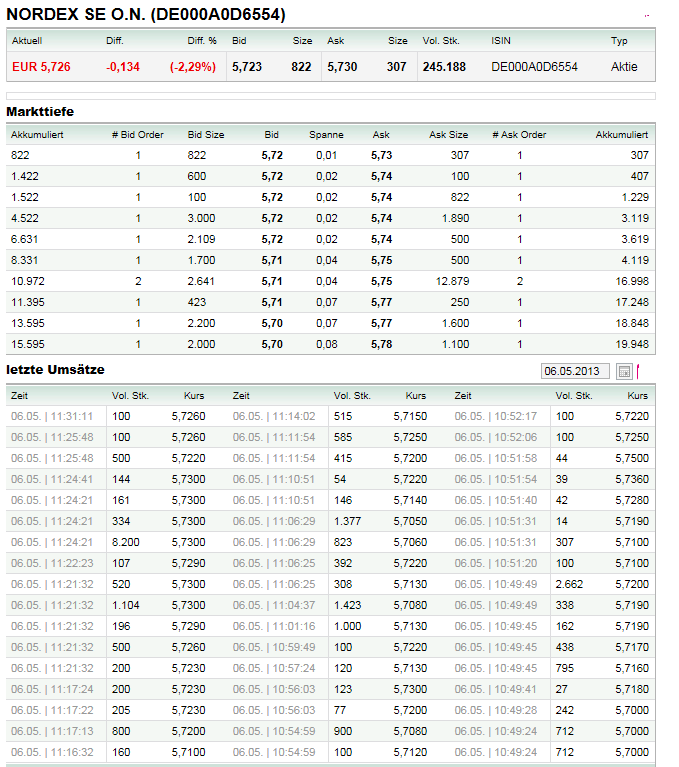Click the Aktuell column header
This screenshot has width=679, height=767.
pyautogui.click(x=27, y=41)
